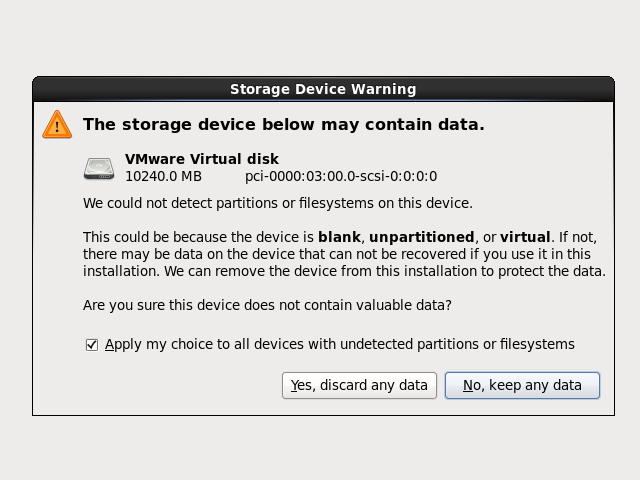Screen dimensions: 640x480
Task: Click the empty area left of the Yes button
Action: pyautogui.click(x=160, y=385)
